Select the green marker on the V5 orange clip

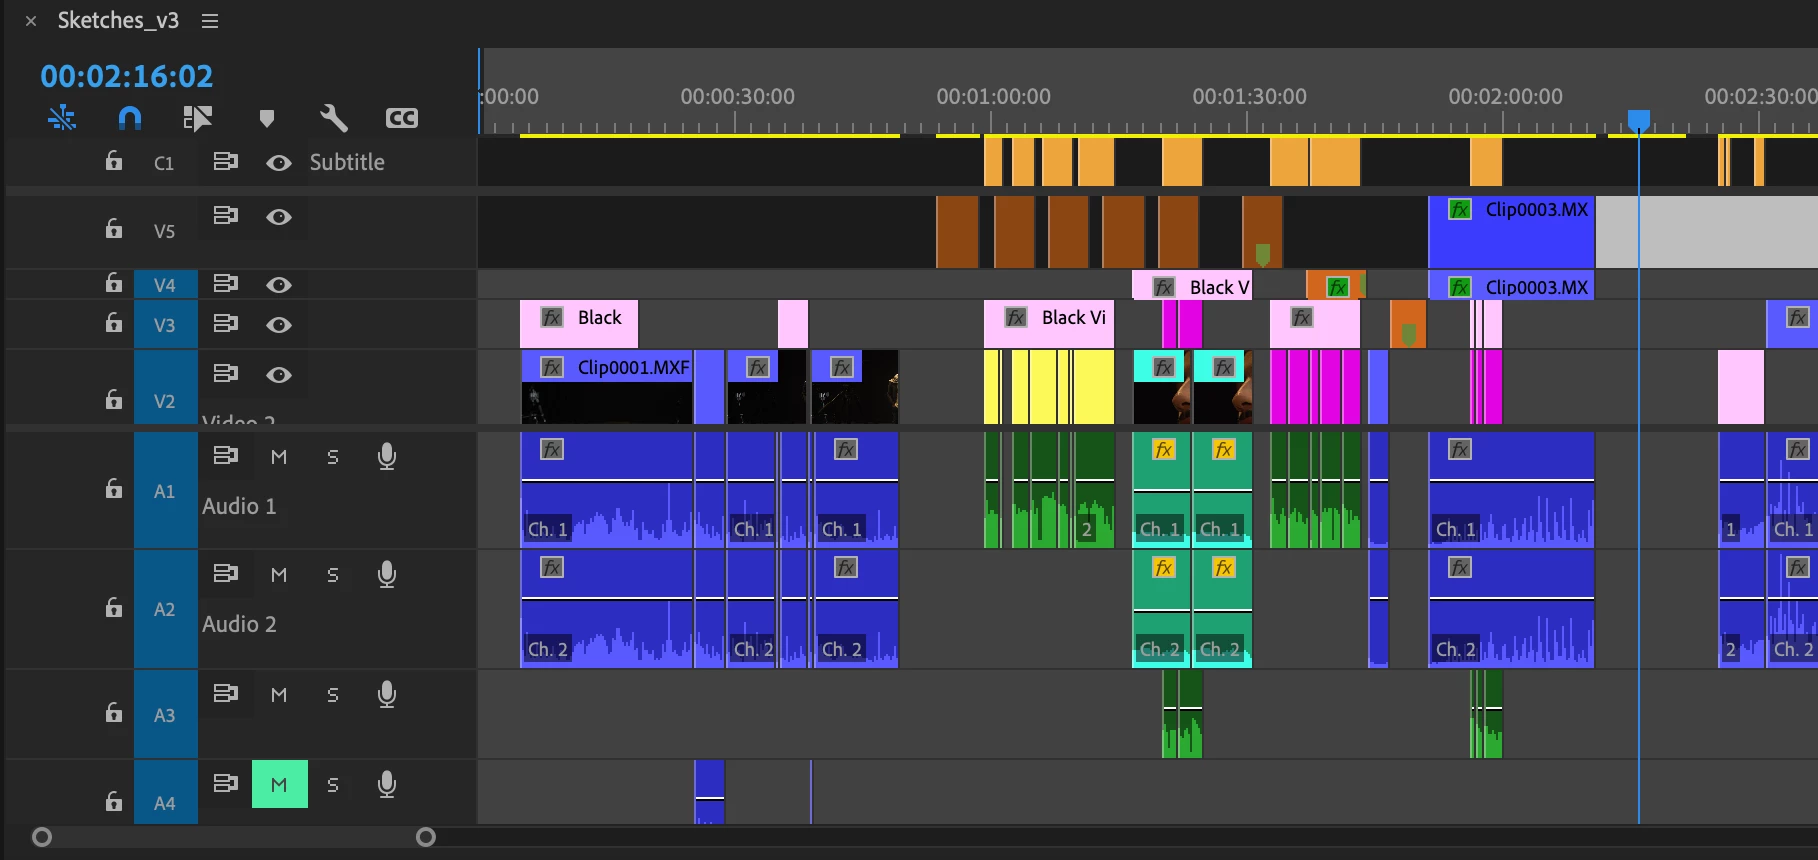coord(1263,254)
